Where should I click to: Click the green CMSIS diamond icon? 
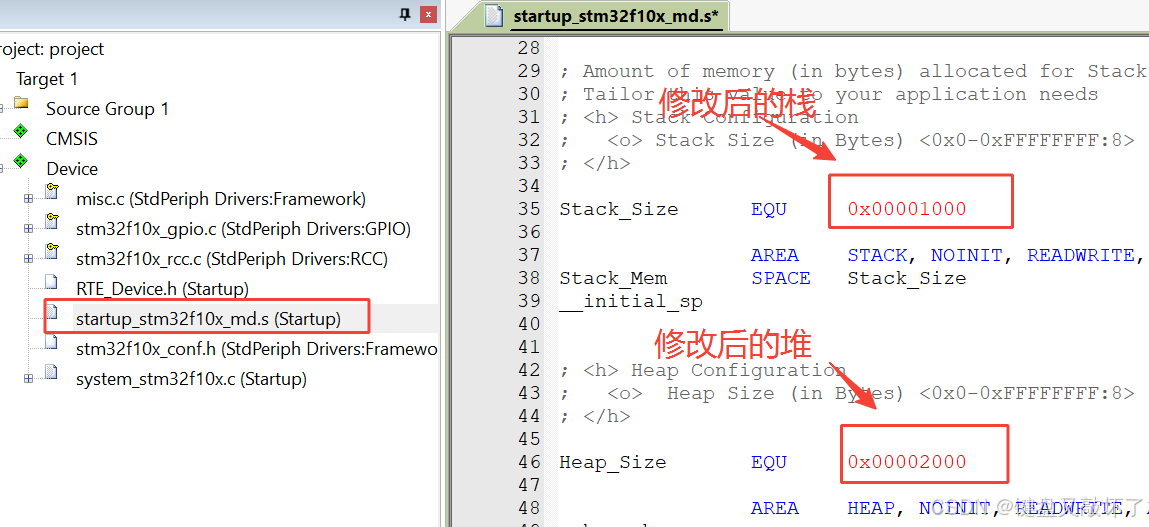click(x=21, y=133)
